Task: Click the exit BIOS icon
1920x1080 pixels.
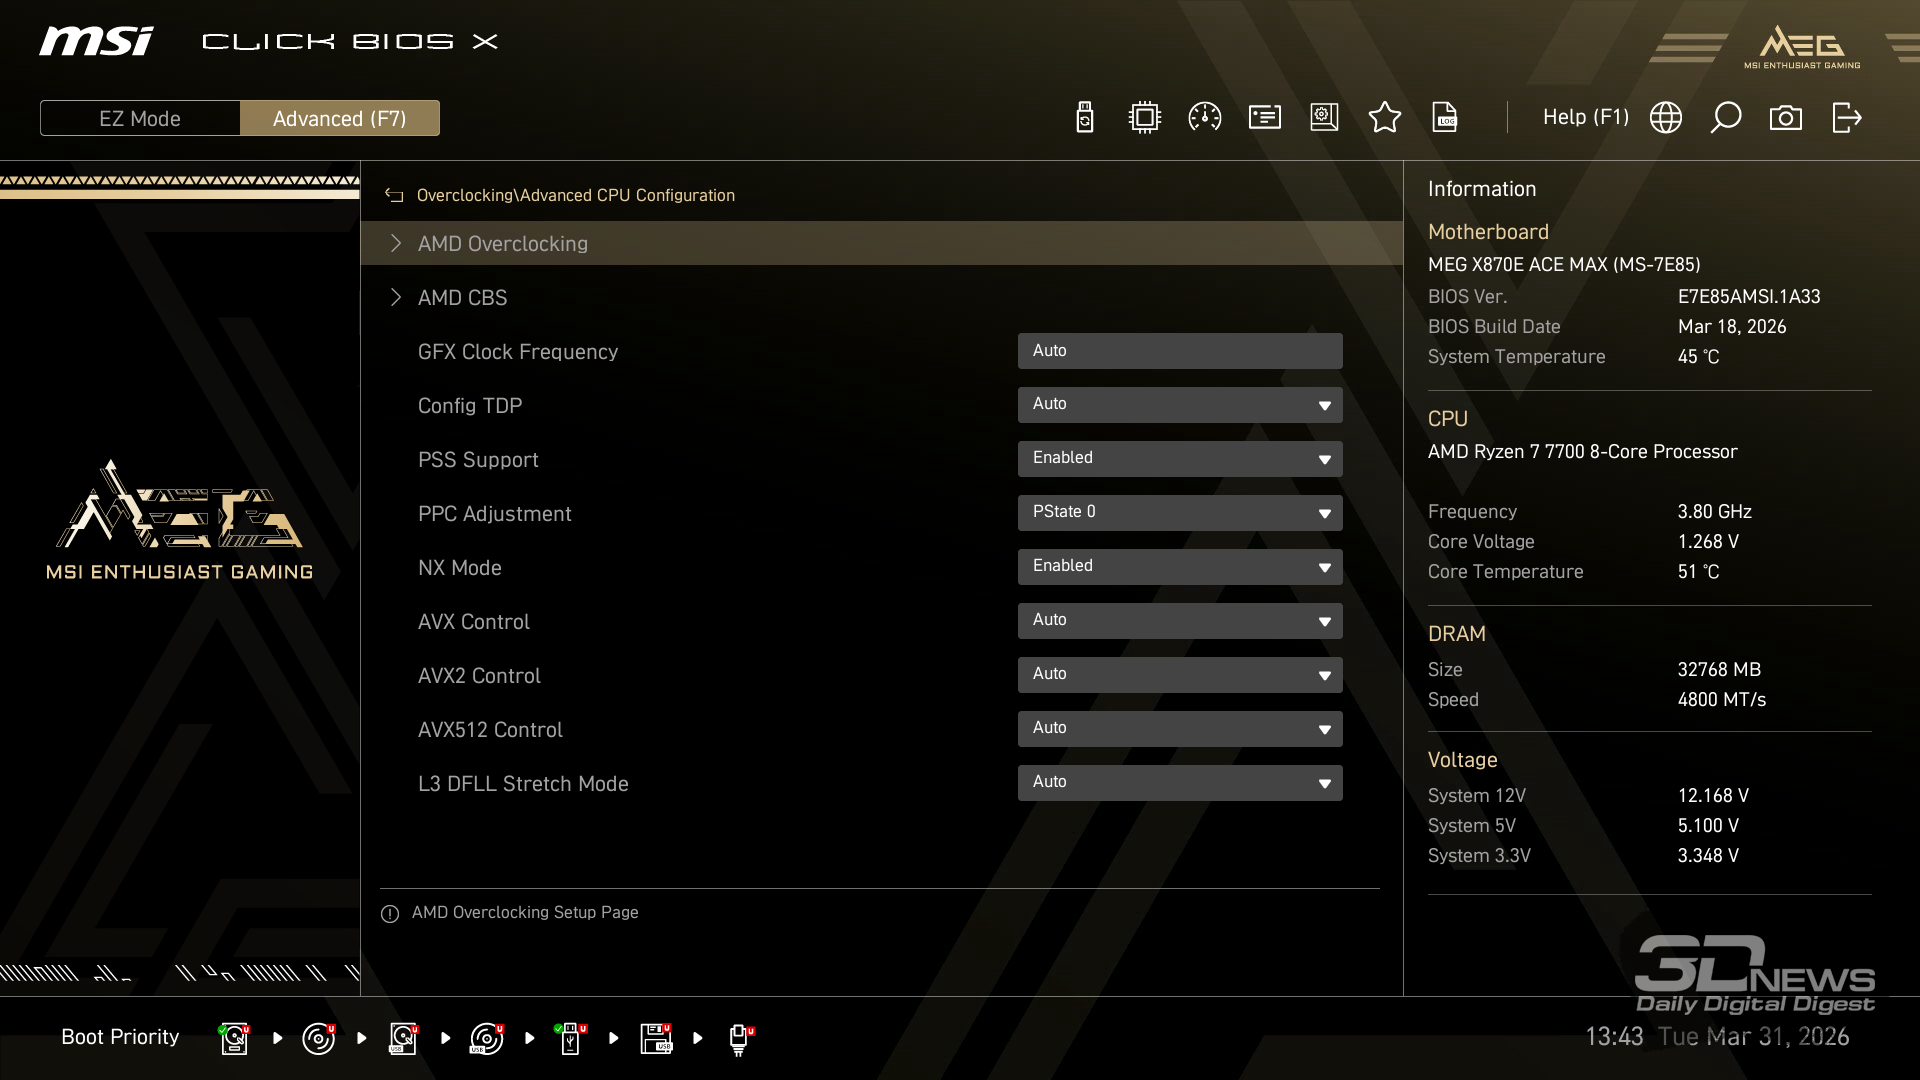Action: tap(1846, 118)
